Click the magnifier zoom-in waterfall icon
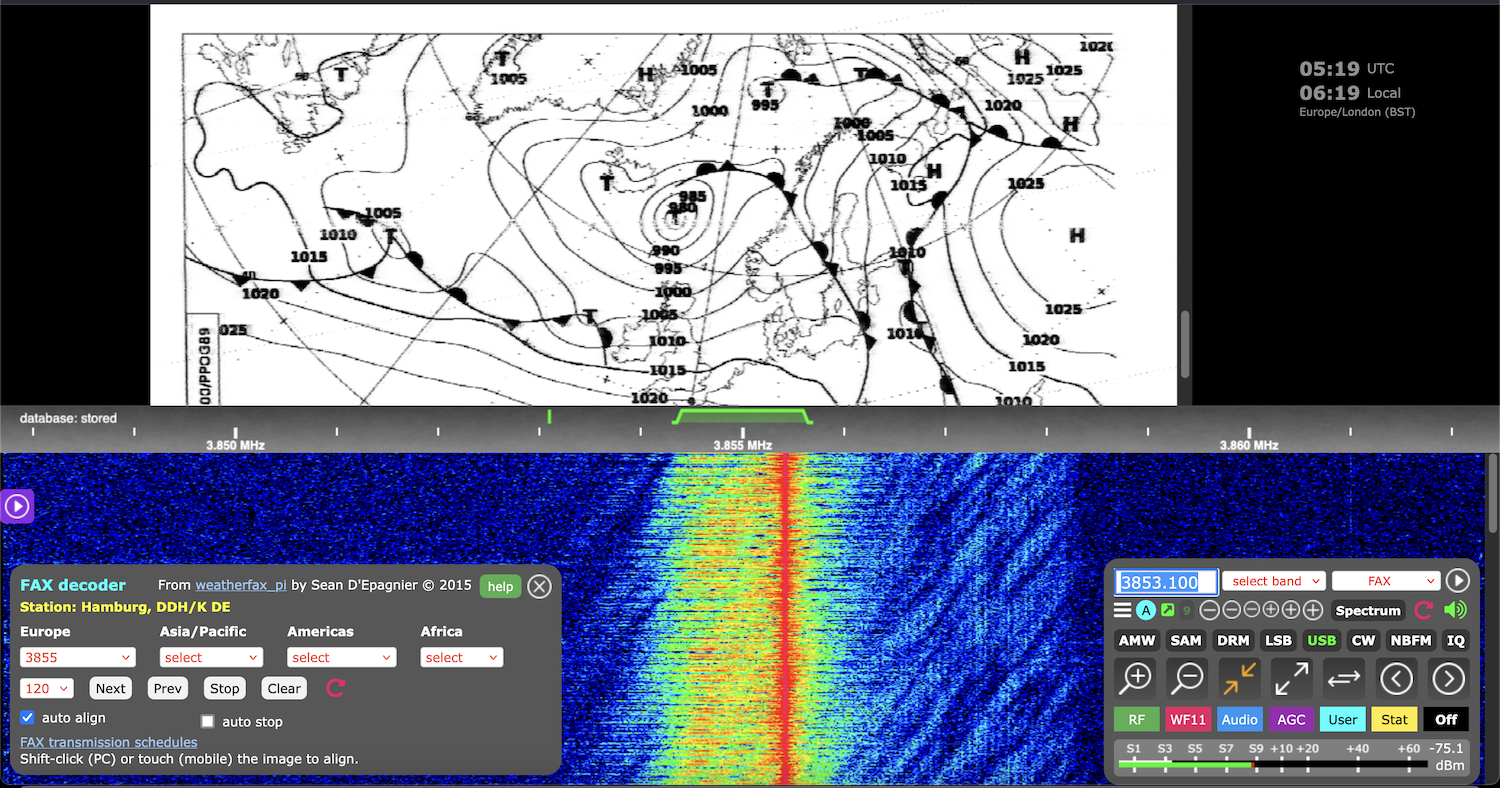 1136,679
